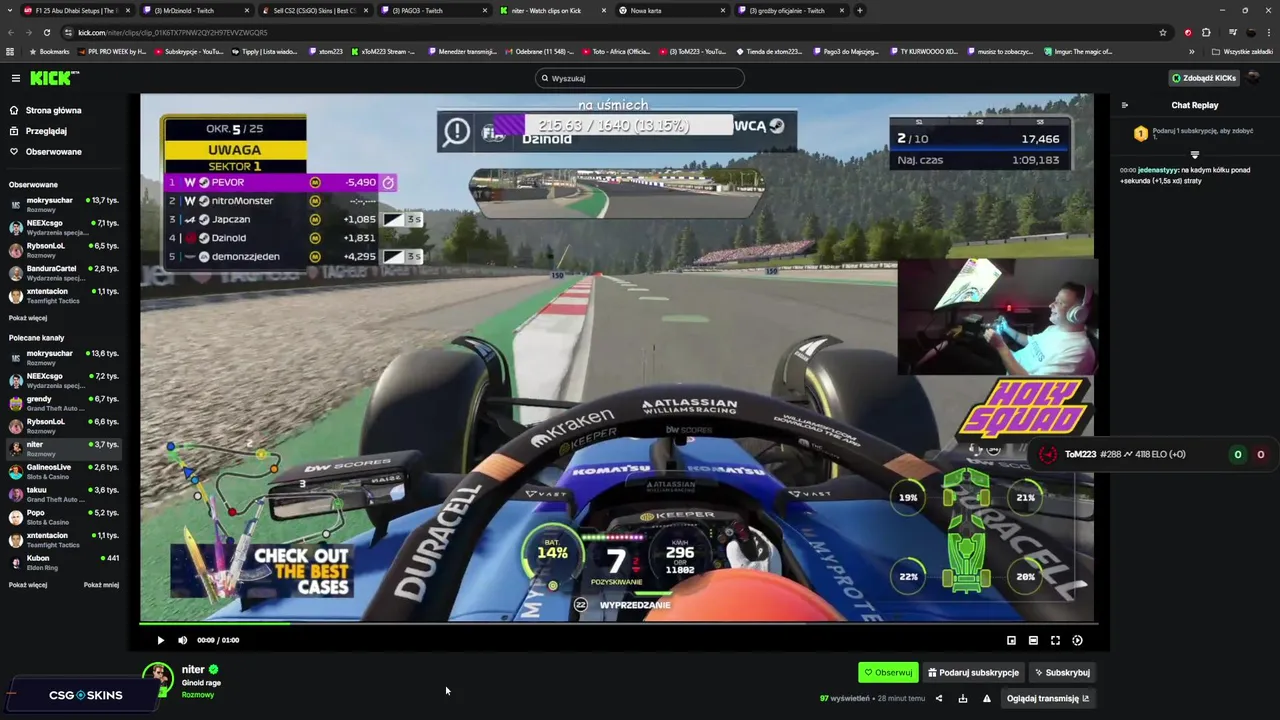Open Wszystkie zakładki folder
Viewport: 1280px width, 720px height.
(x=1242, y=51)
